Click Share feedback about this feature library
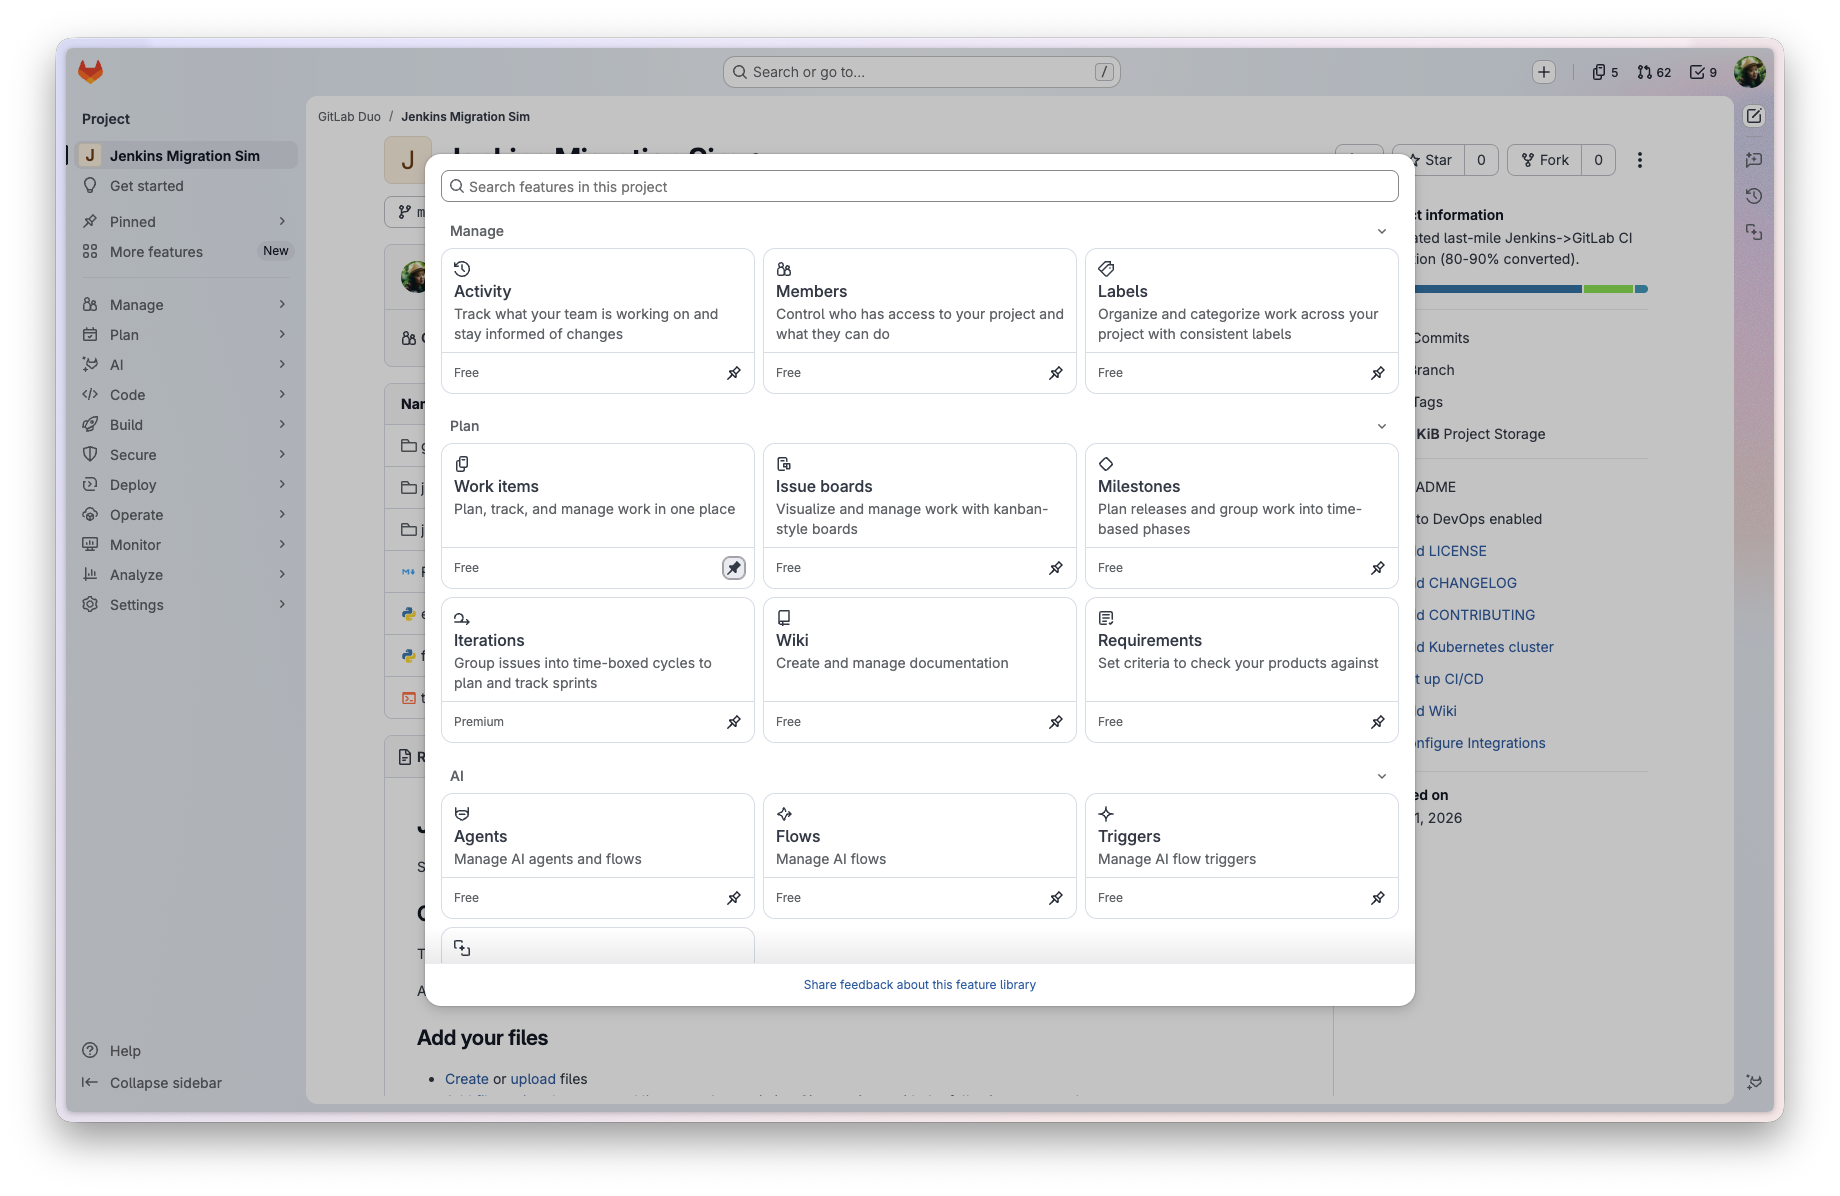 click(920, 985)
